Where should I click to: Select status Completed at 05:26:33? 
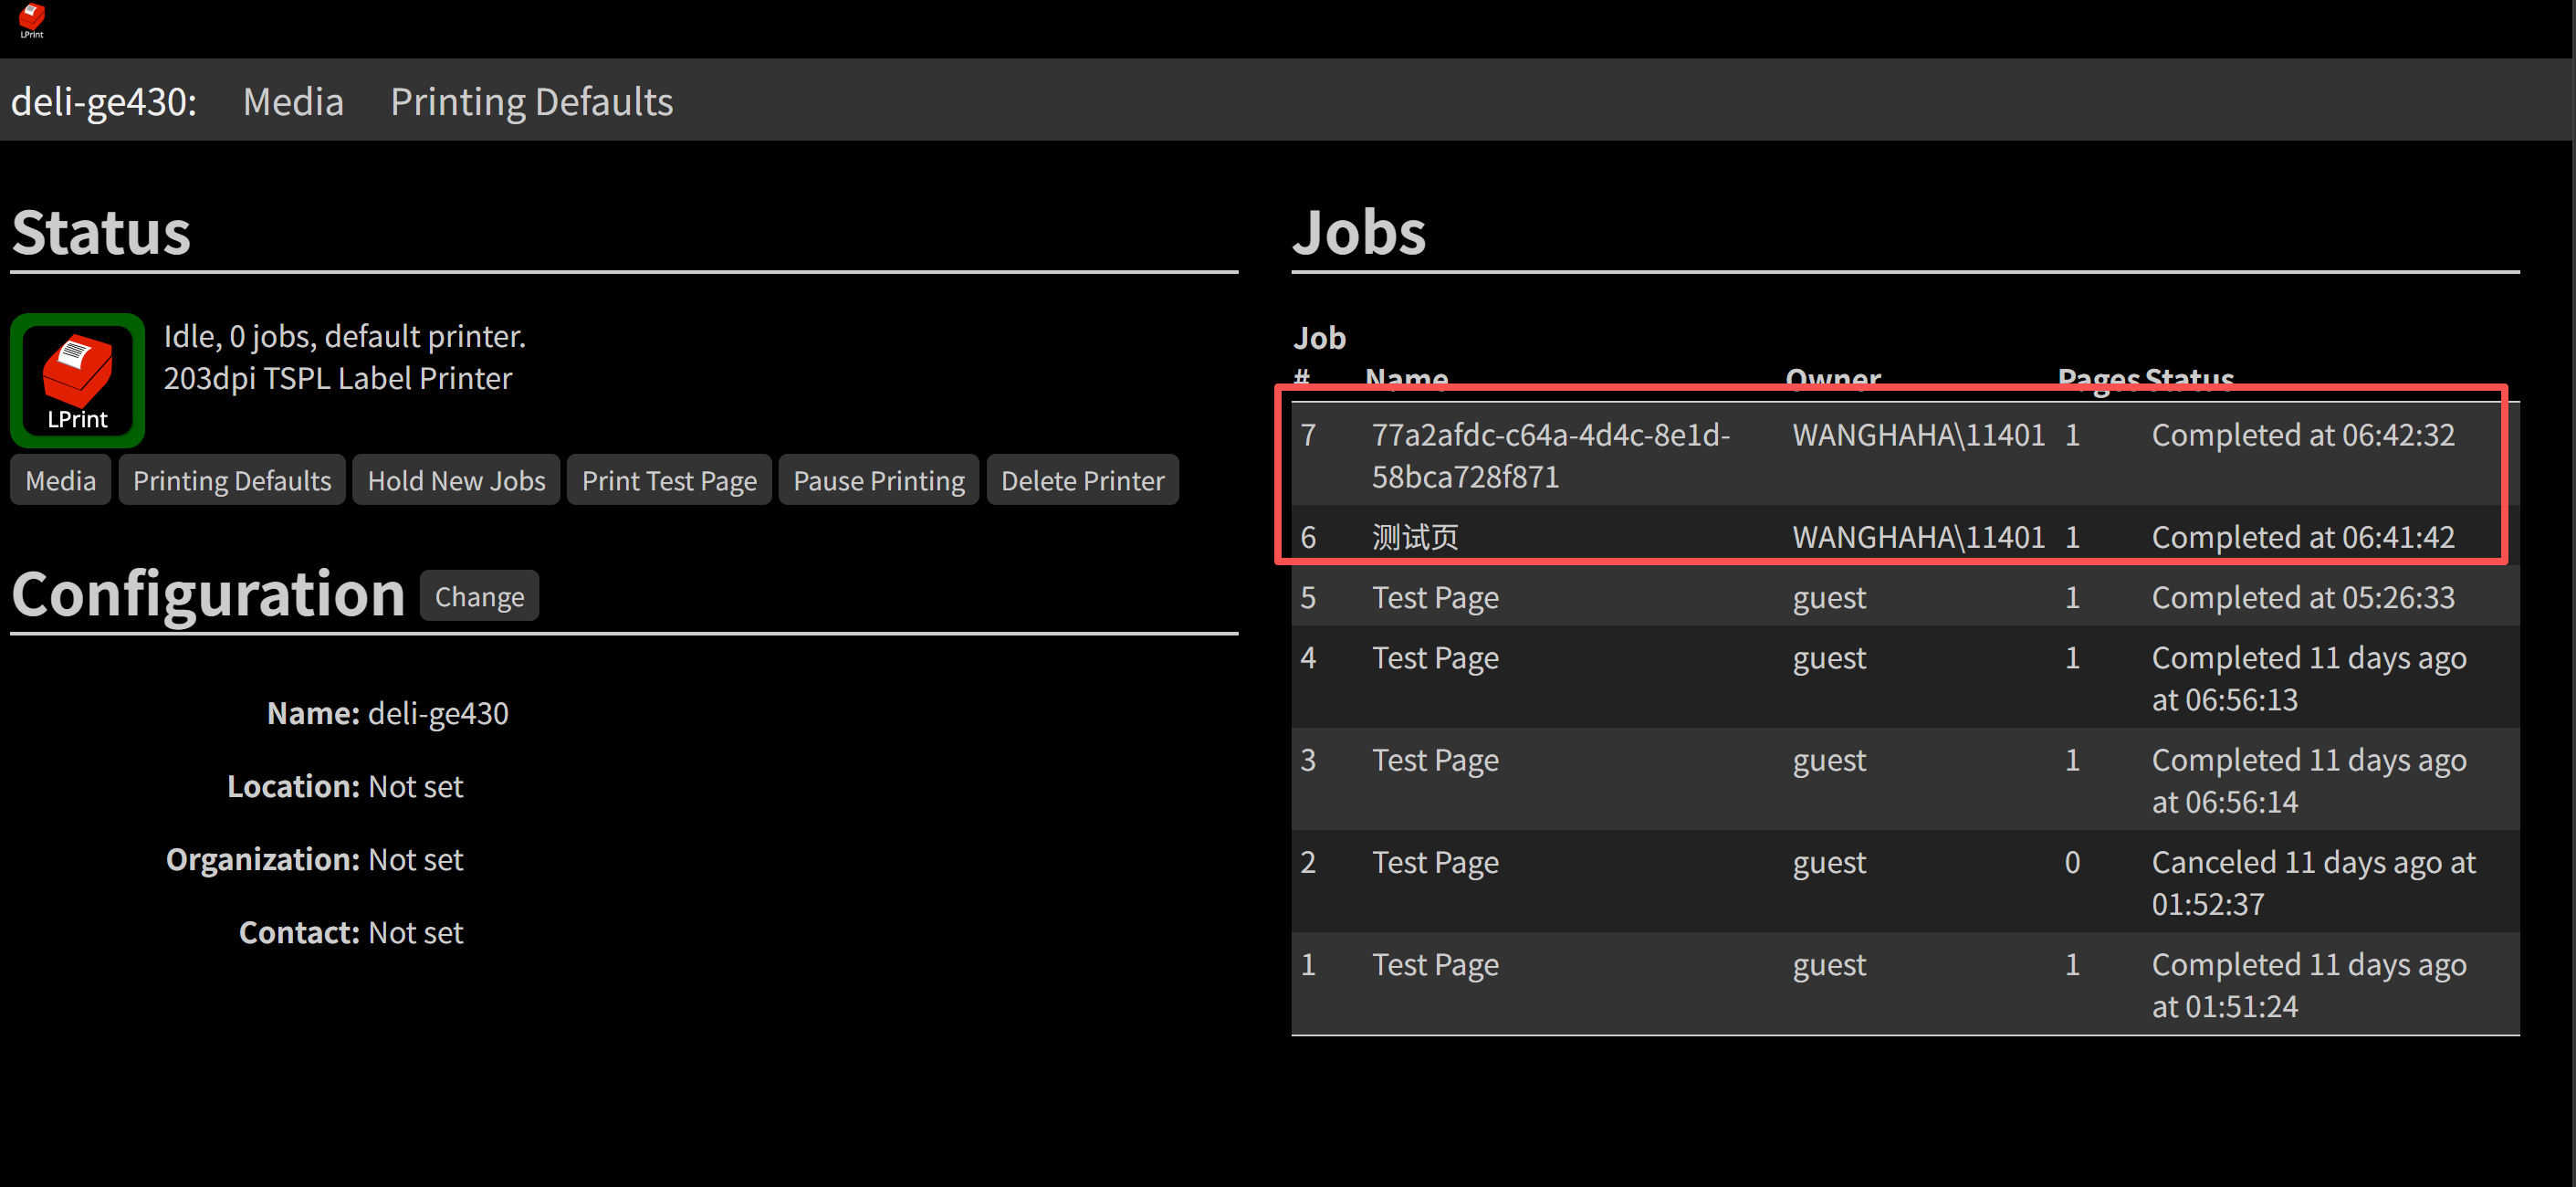2302,597
